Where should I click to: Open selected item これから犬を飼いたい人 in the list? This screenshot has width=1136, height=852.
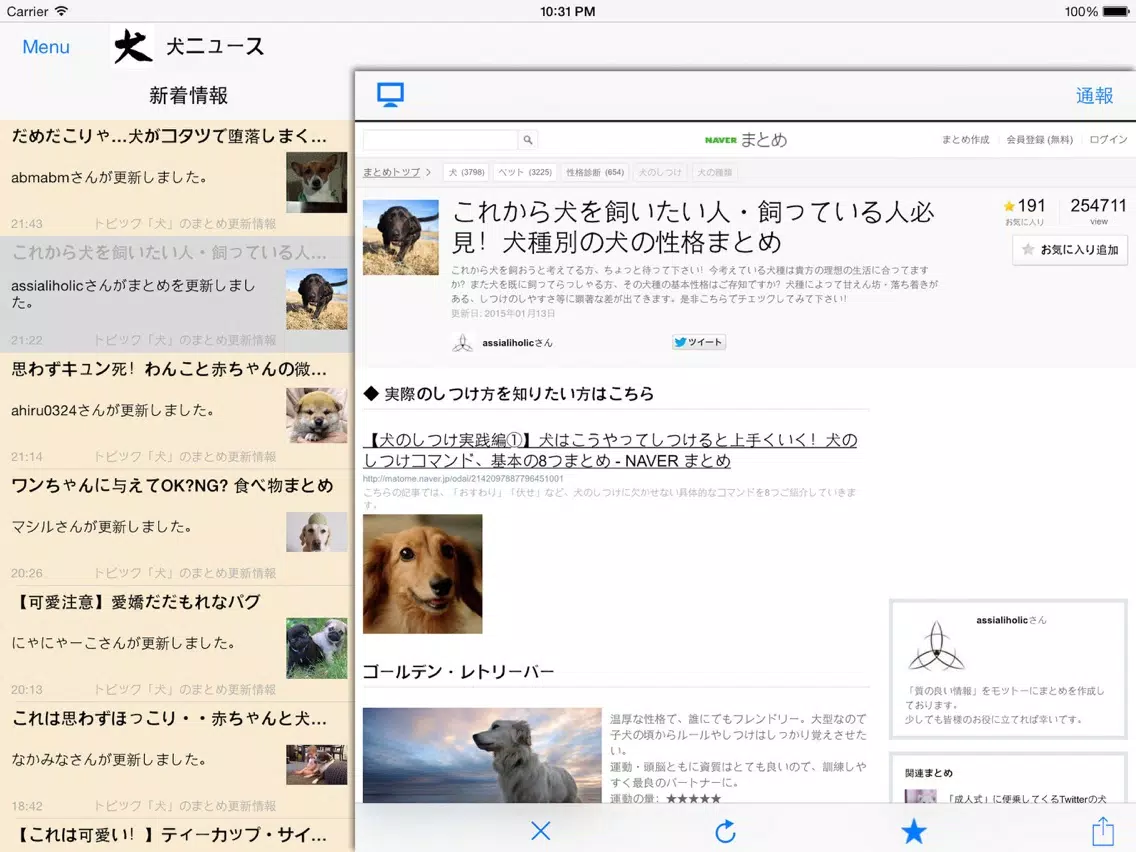[177, 295]
